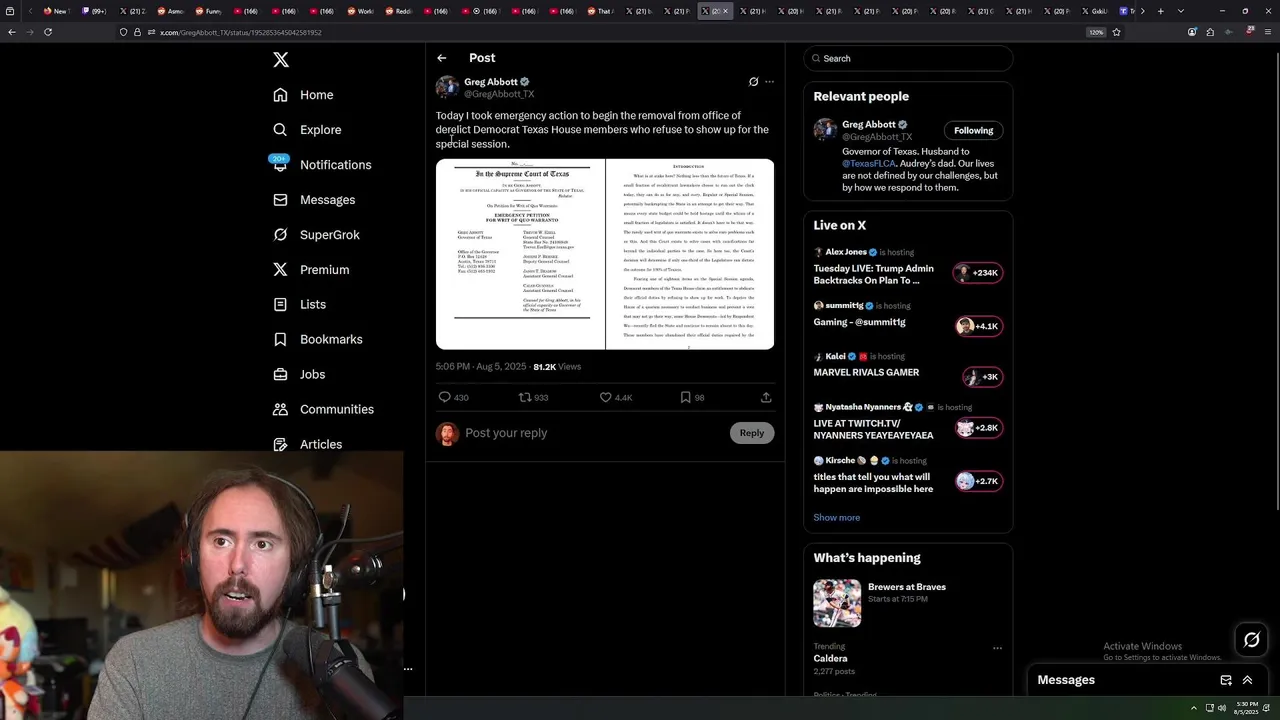The height and width of the screenshot is (720, 1280).
Task: Open the Caldera trending topic
Action: click(x=830, y=659)
